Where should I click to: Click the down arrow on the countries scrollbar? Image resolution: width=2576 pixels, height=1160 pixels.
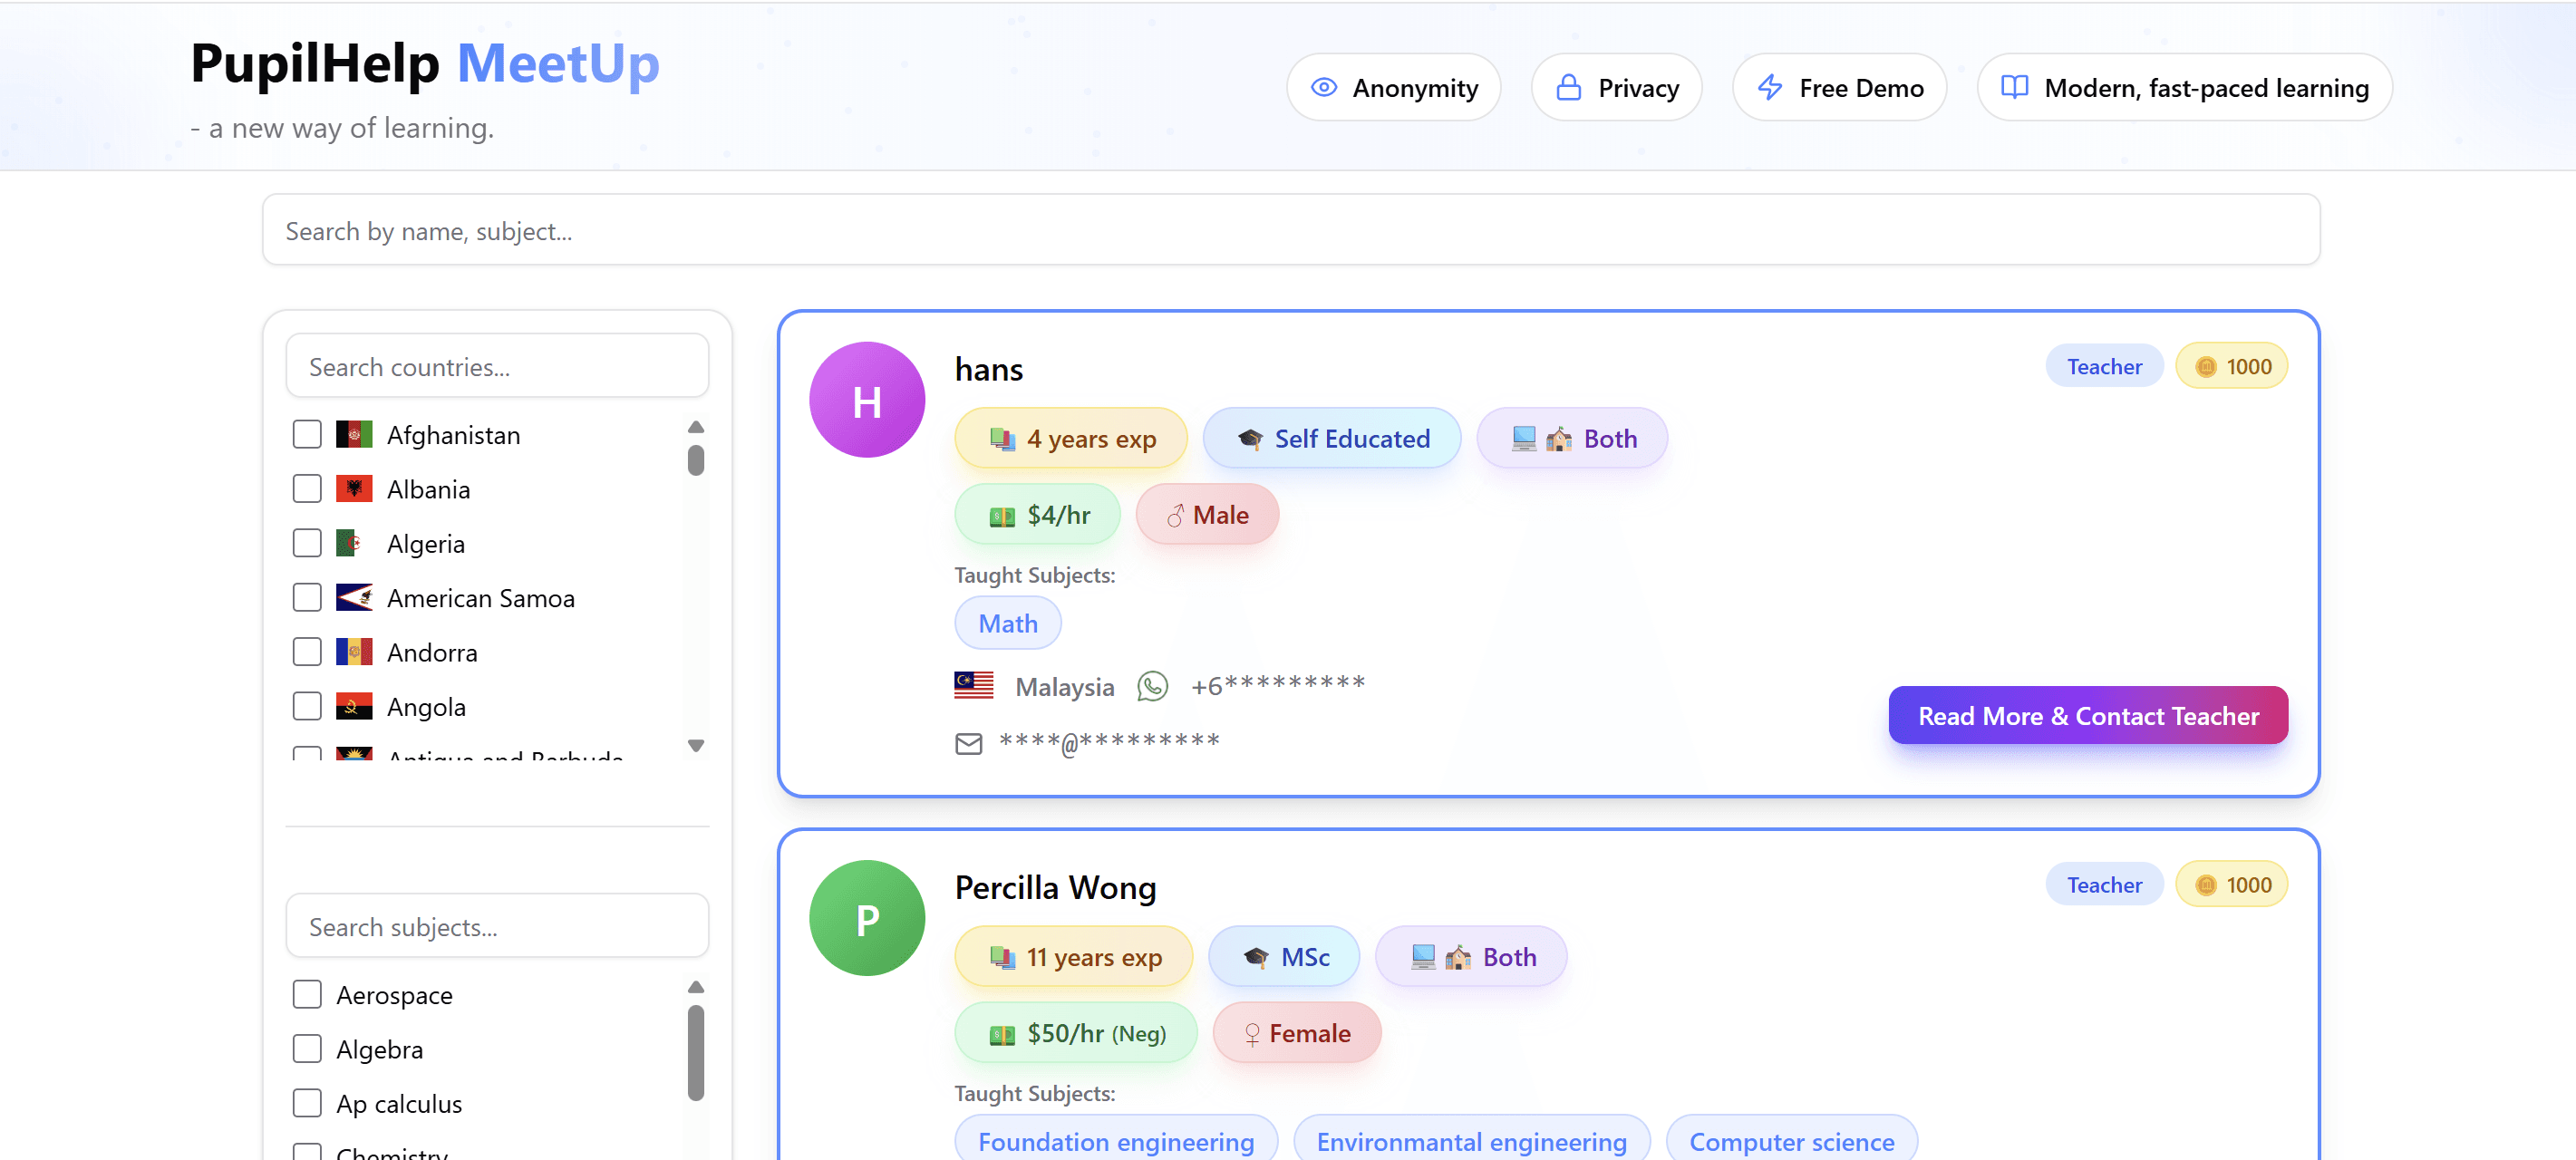(x=695, y=745)
